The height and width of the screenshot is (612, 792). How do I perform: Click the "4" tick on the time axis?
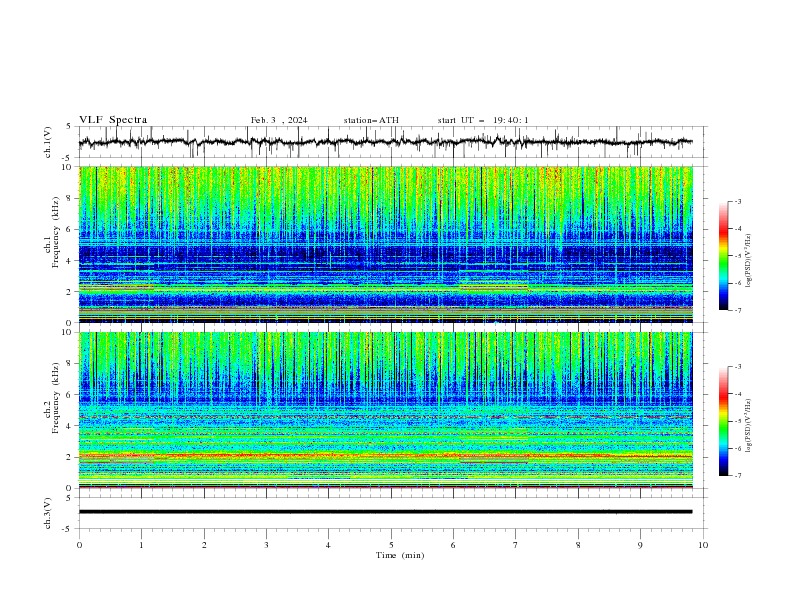329,545
